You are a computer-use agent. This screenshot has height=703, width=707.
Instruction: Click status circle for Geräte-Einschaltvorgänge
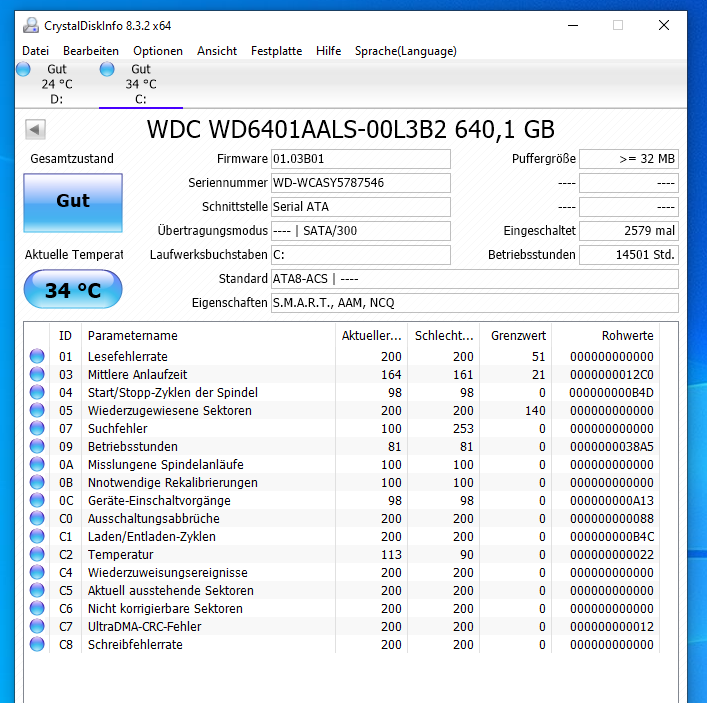coord(37,501)
